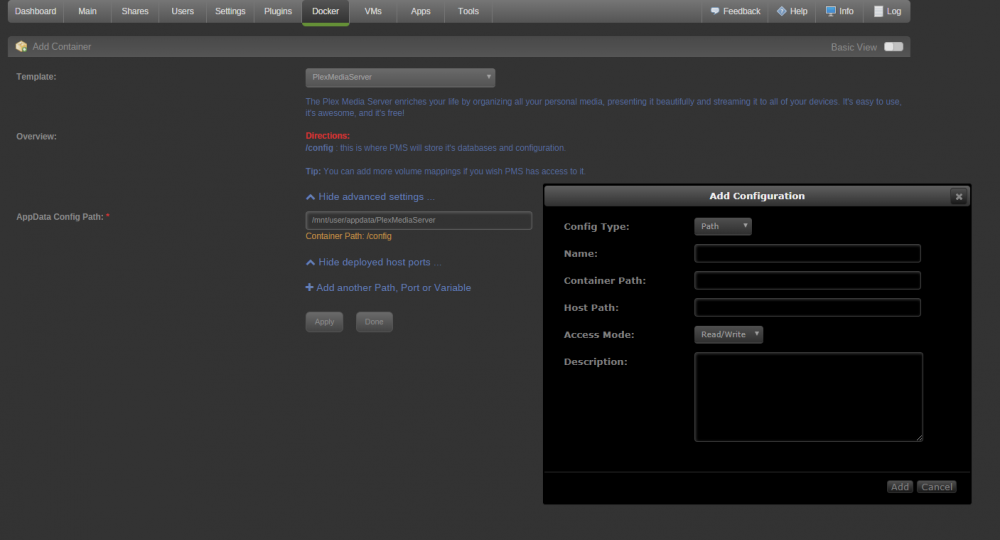Click the Help diamond icon
This screenshot has width=1000, height=540.
tap(781, 11)
